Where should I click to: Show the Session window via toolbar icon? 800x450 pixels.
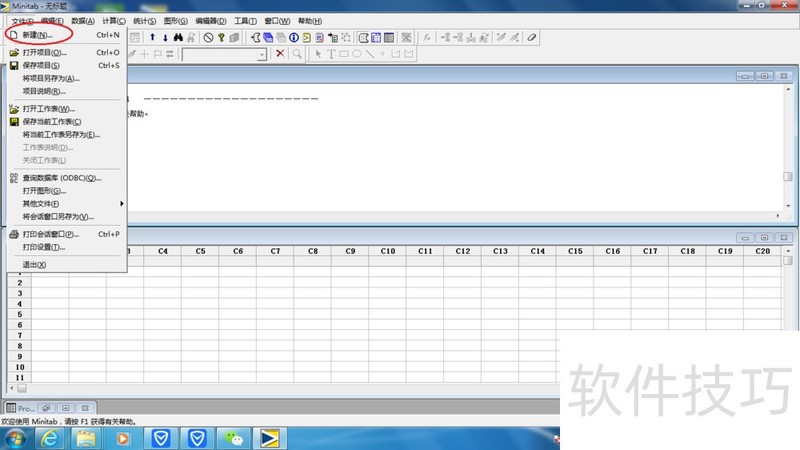(255, 37)
